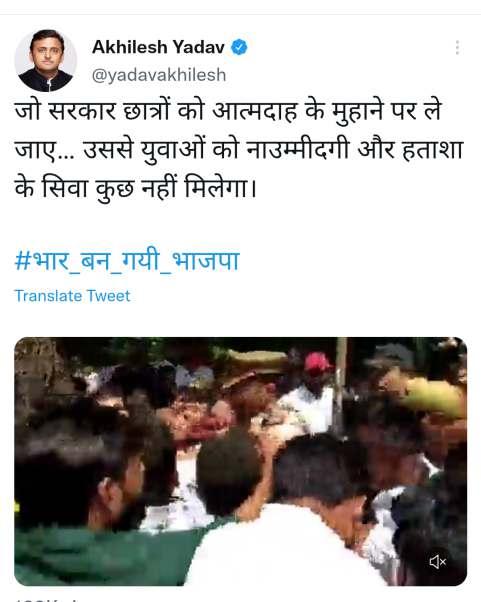Tap the # symbol of the hashtag
The width and height of the screenshot is (481, 602).
pyautogui.click(x=22, y=261)
